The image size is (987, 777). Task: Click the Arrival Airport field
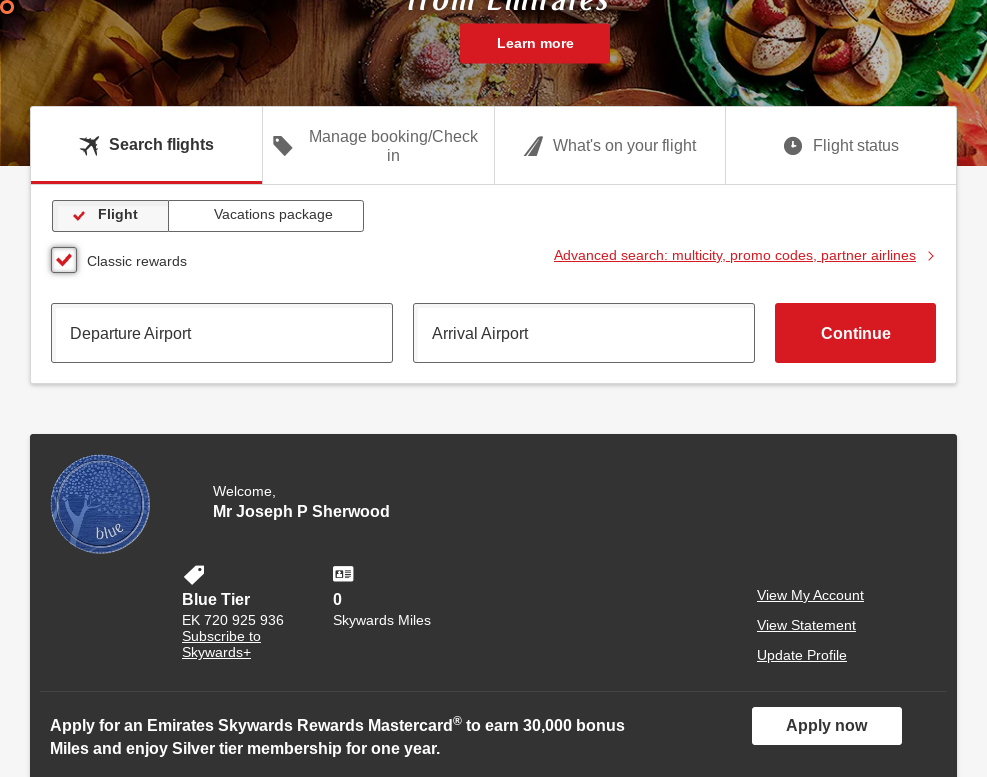coord(584,333)
